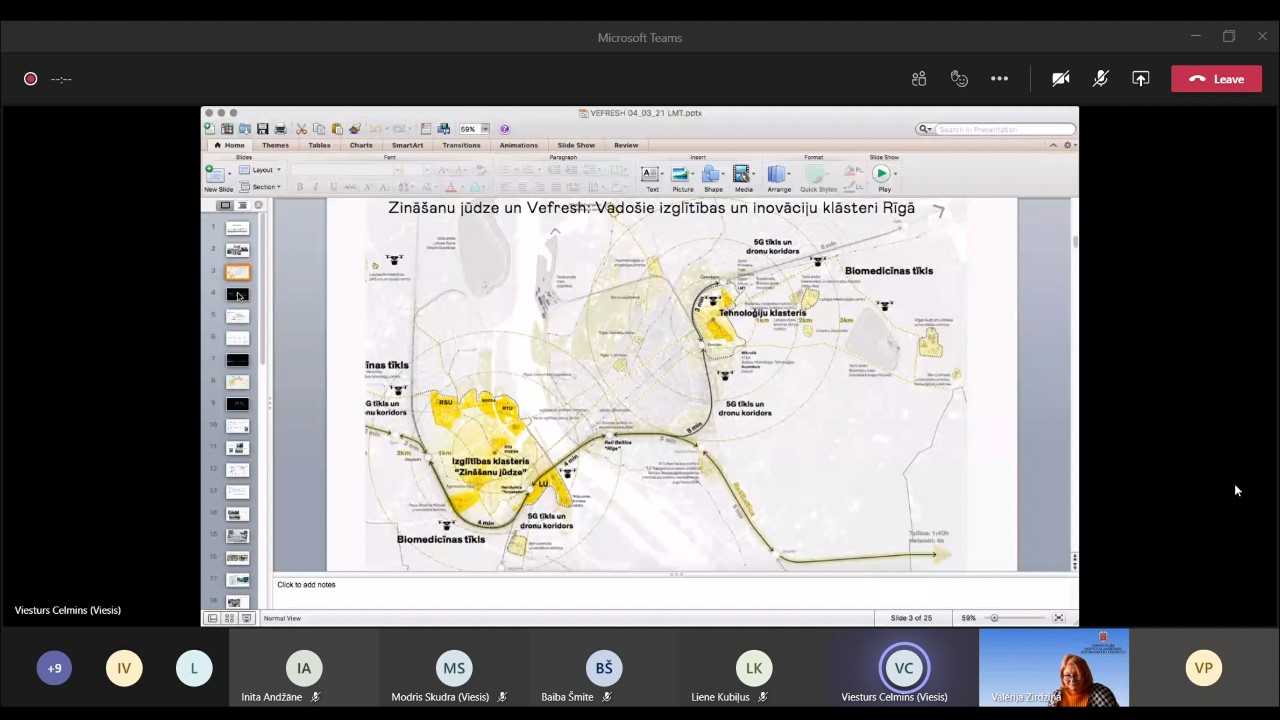Turn on the camera
Viewport: 1280px width, 720px height.
pyautogui.click(x=1061, y=79)
